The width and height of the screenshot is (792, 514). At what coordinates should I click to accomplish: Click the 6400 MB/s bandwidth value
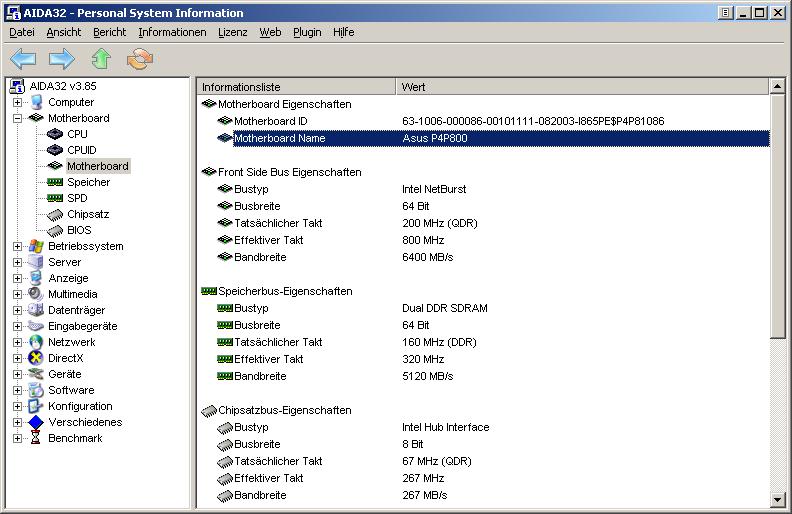pyautogui.click(x=427, y=257)
